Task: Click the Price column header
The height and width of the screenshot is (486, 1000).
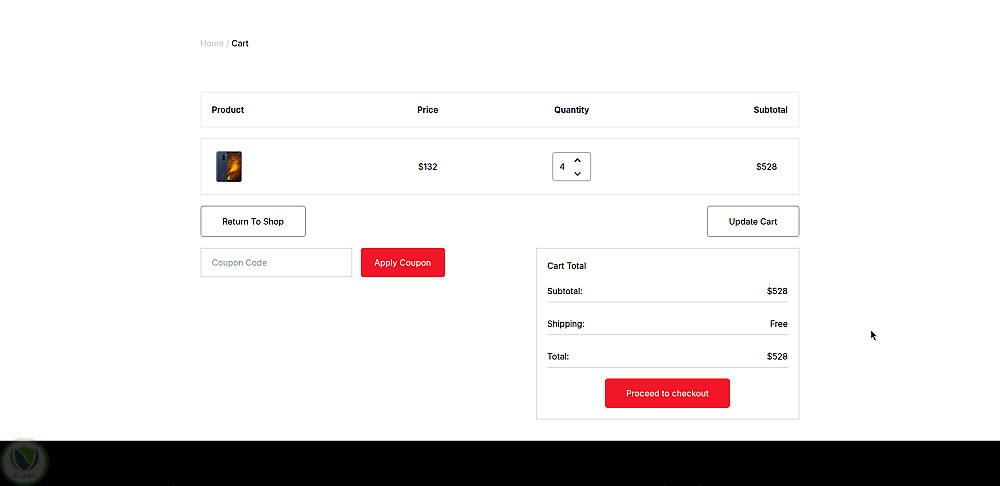Action: point(427,110)
